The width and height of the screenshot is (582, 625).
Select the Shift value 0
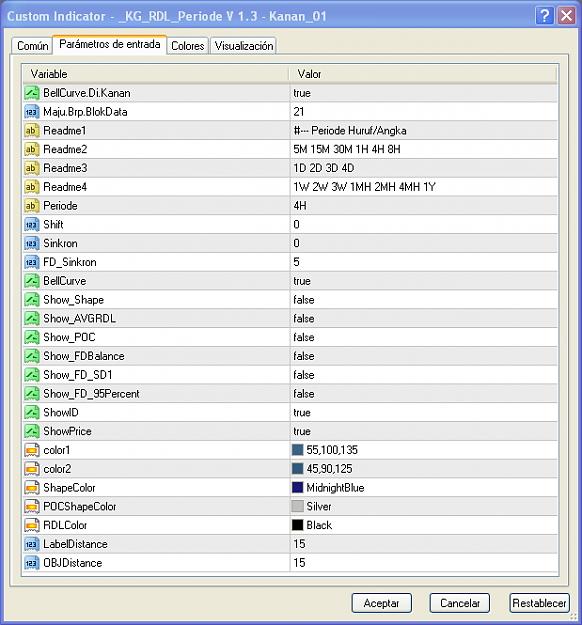tap(296, 224)
